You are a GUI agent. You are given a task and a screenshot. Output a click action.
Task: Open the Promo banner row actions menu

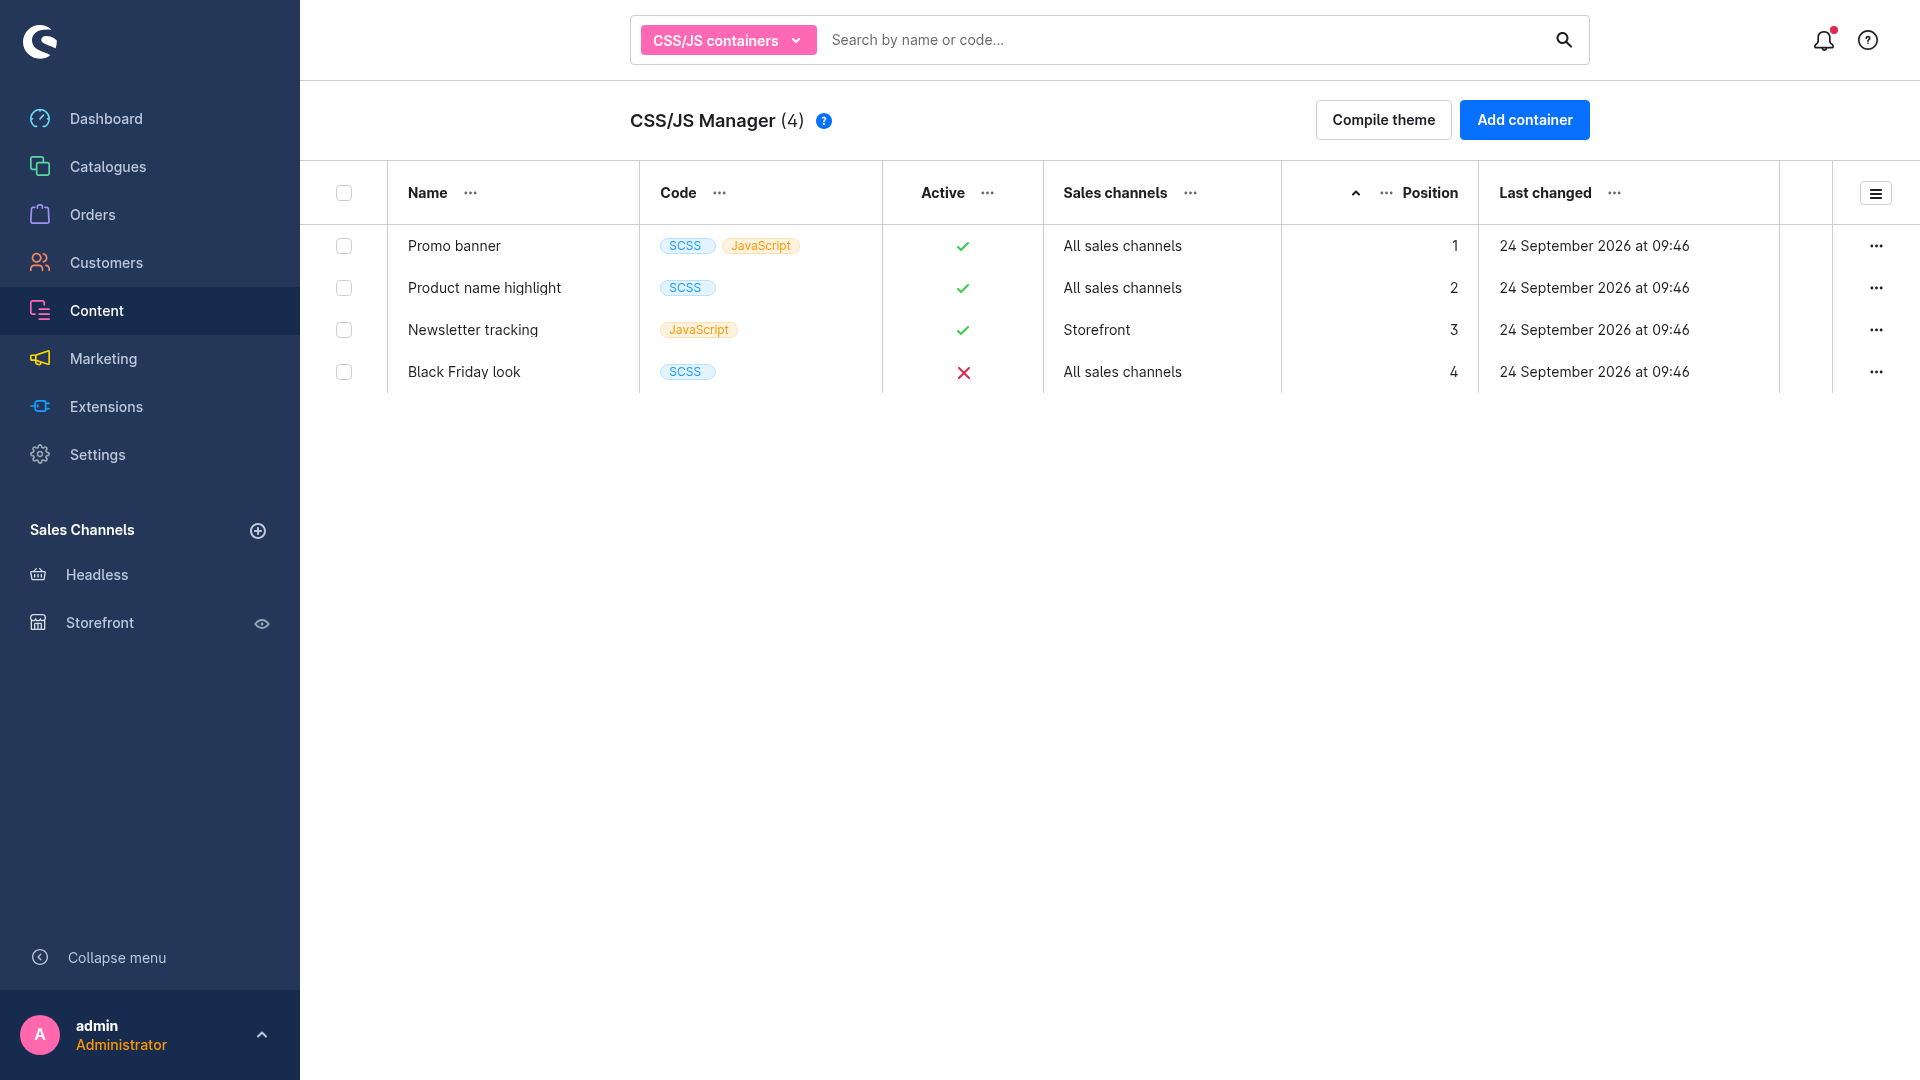pyautogui.click(x=1876, y=246)
